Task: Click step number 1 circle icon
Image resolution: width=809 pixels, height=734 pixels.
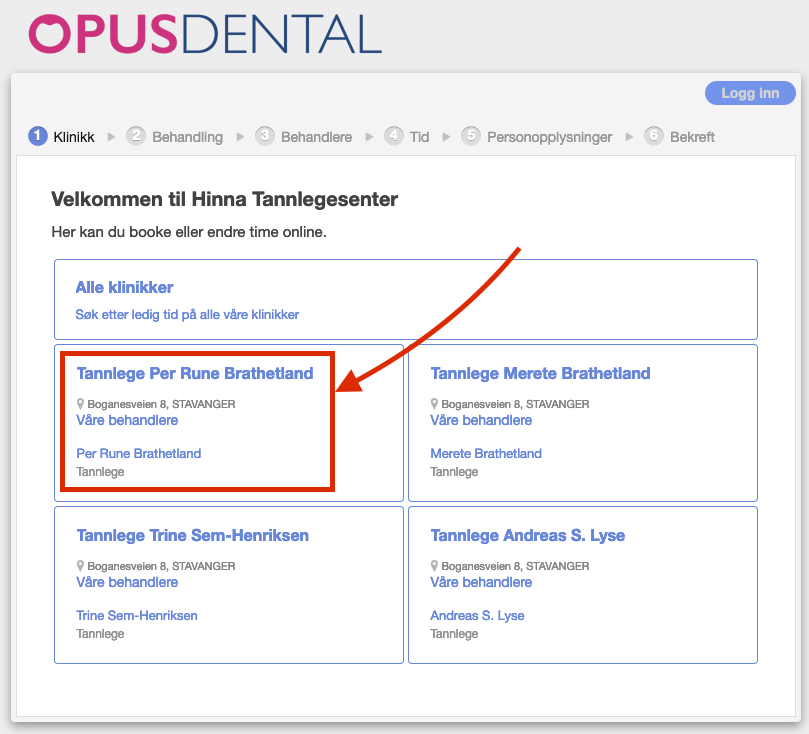Action: 38,136
